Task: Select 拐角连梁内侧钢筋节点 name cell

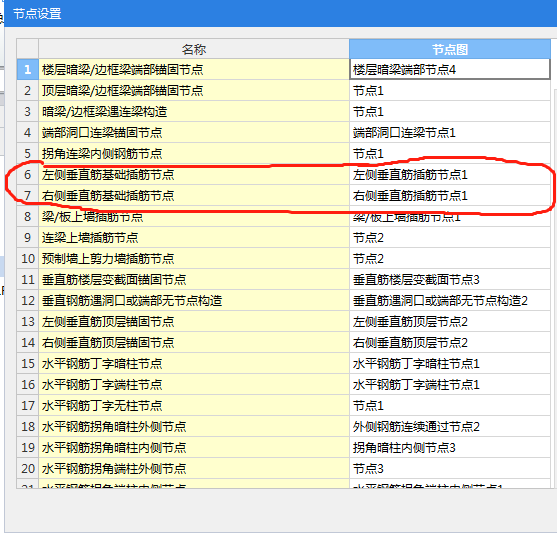Action: 194,154
